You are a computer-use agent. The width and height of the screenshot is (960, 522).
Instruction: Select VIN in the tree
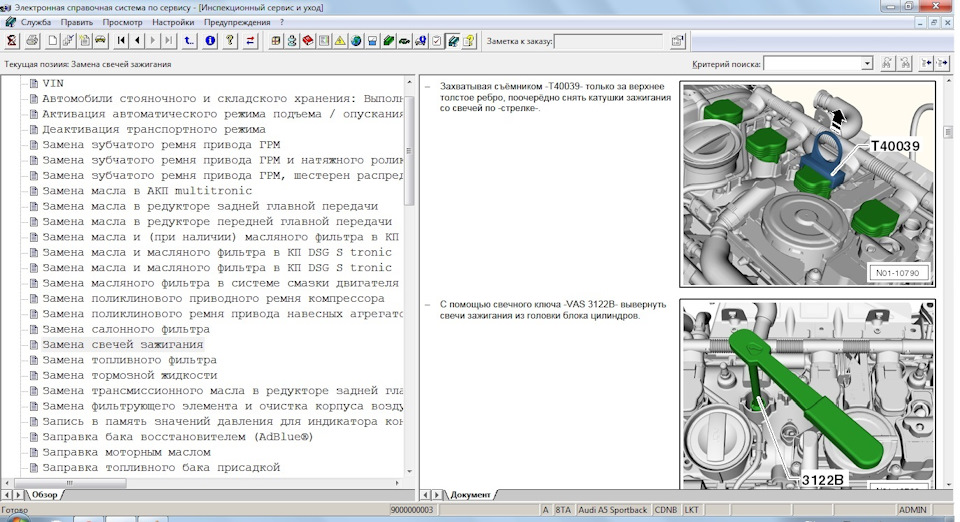coord(53,83)
